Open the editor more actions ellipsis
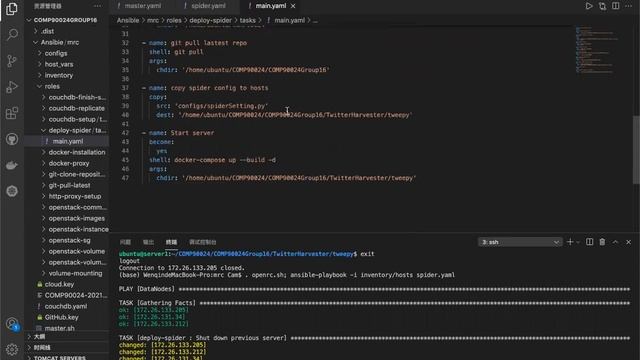Viewport: 640px width, 360px height. point(629,6)
